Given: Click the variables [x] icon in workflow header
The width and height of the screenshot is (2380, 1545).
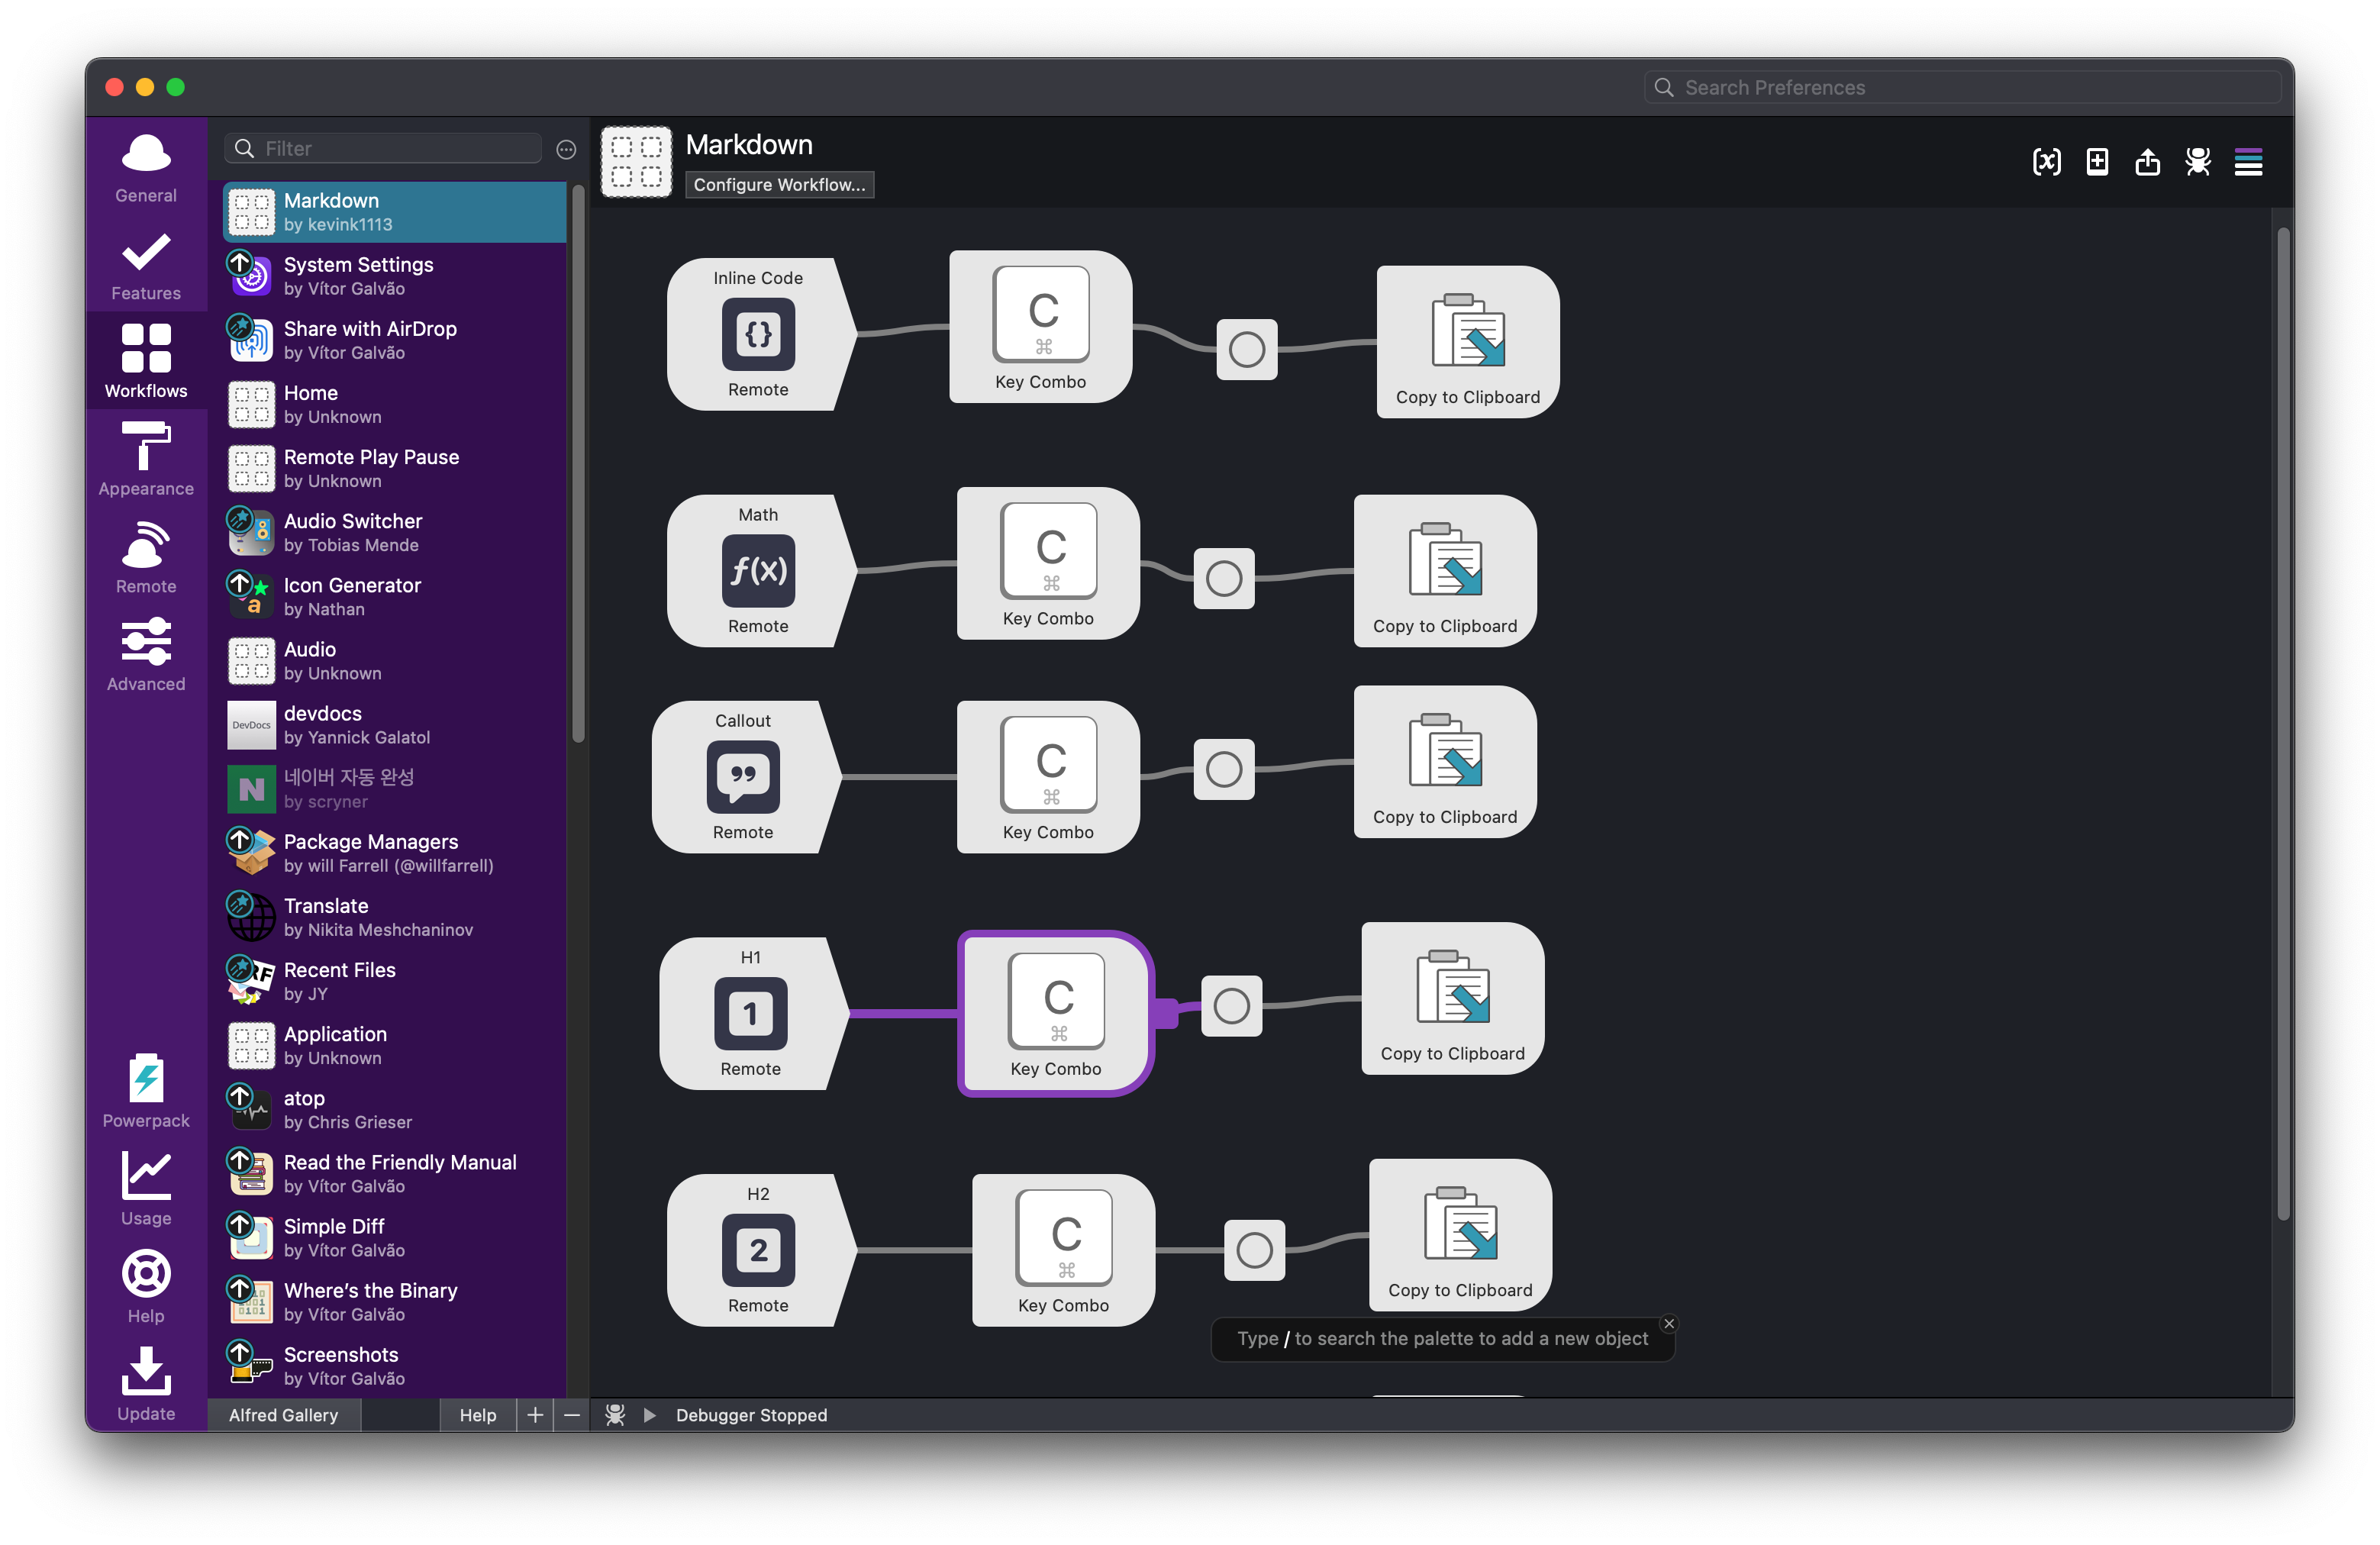Looking at the screenshot, I should coord(2046,162).
